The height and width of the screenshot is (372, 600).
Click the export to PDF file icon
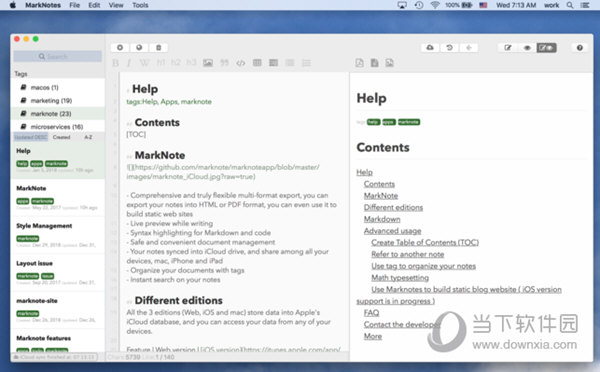359,63
